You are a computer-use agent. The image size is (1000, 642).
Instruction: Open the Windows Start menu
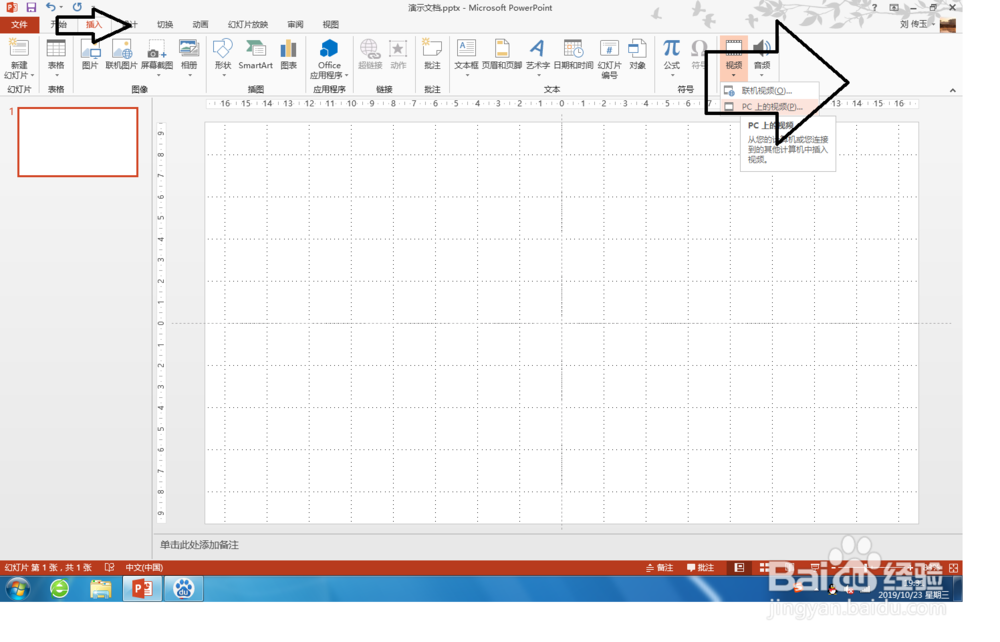click(x=18, y=588)
